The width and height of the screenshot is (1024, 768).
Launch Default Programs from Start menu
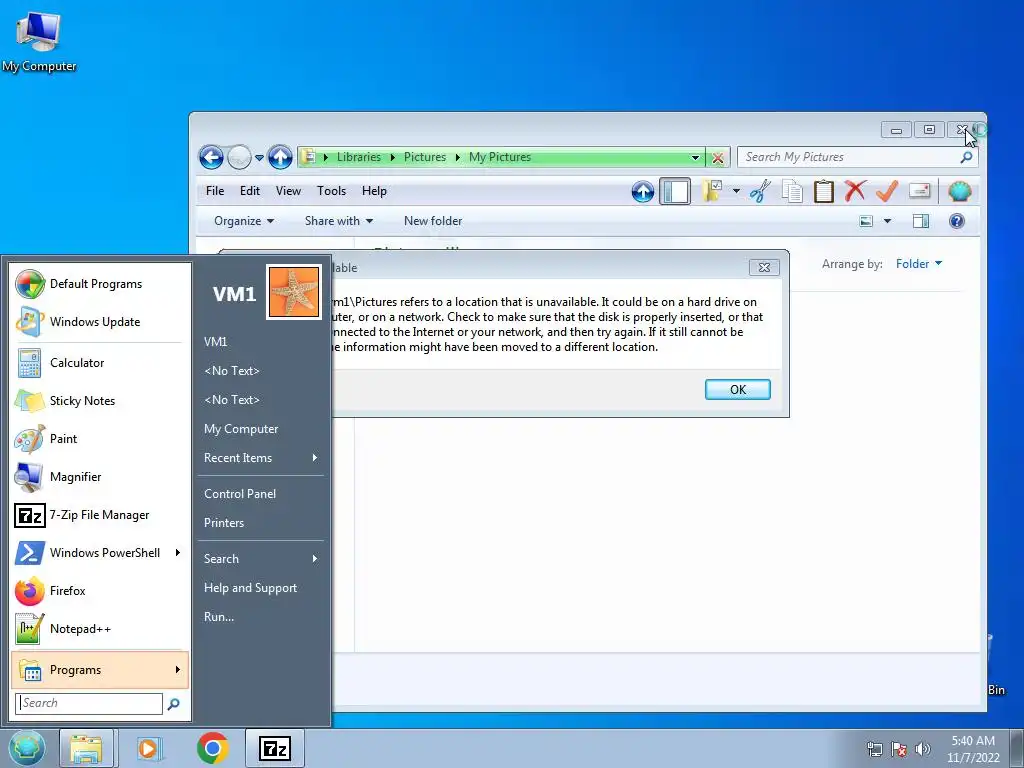(x=99, y=284)
